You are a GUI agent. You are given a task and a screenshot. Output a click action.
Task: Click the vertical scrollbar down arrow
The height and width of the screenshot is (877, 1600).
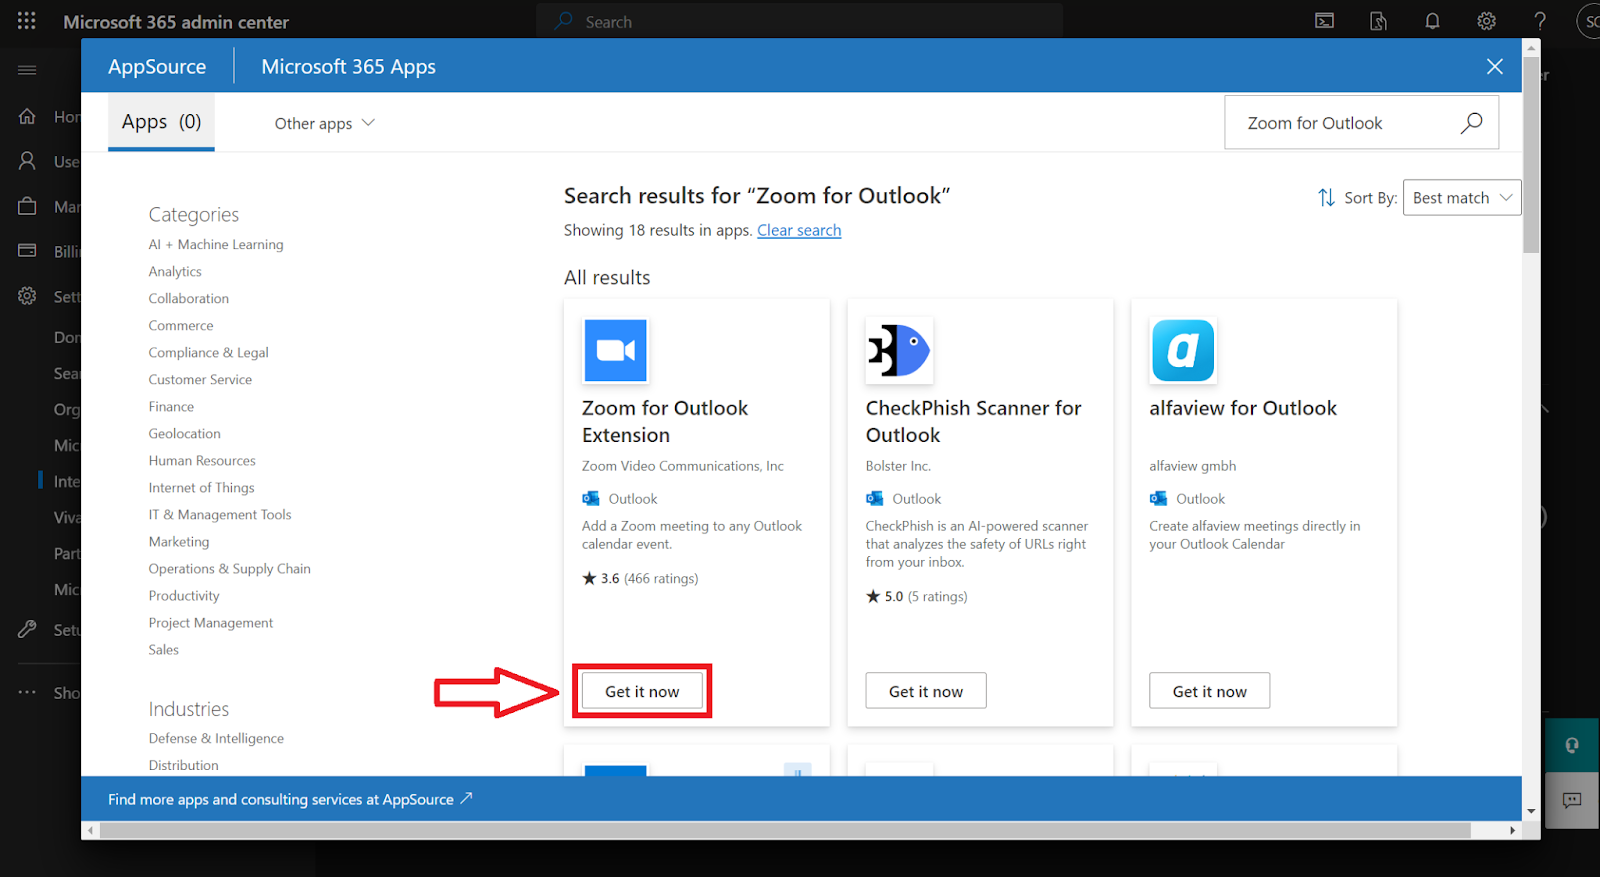(1531, 811)
